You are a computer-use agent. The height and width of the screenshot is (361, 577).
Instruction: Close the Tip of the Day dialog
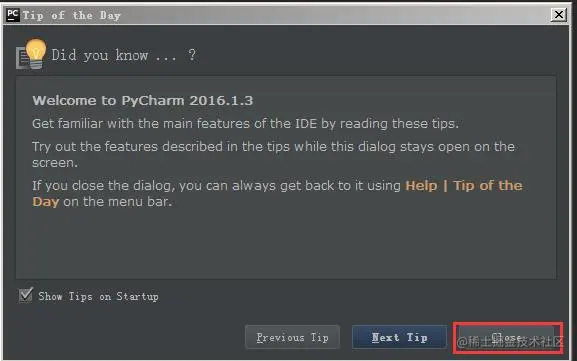tap(507, 337)
